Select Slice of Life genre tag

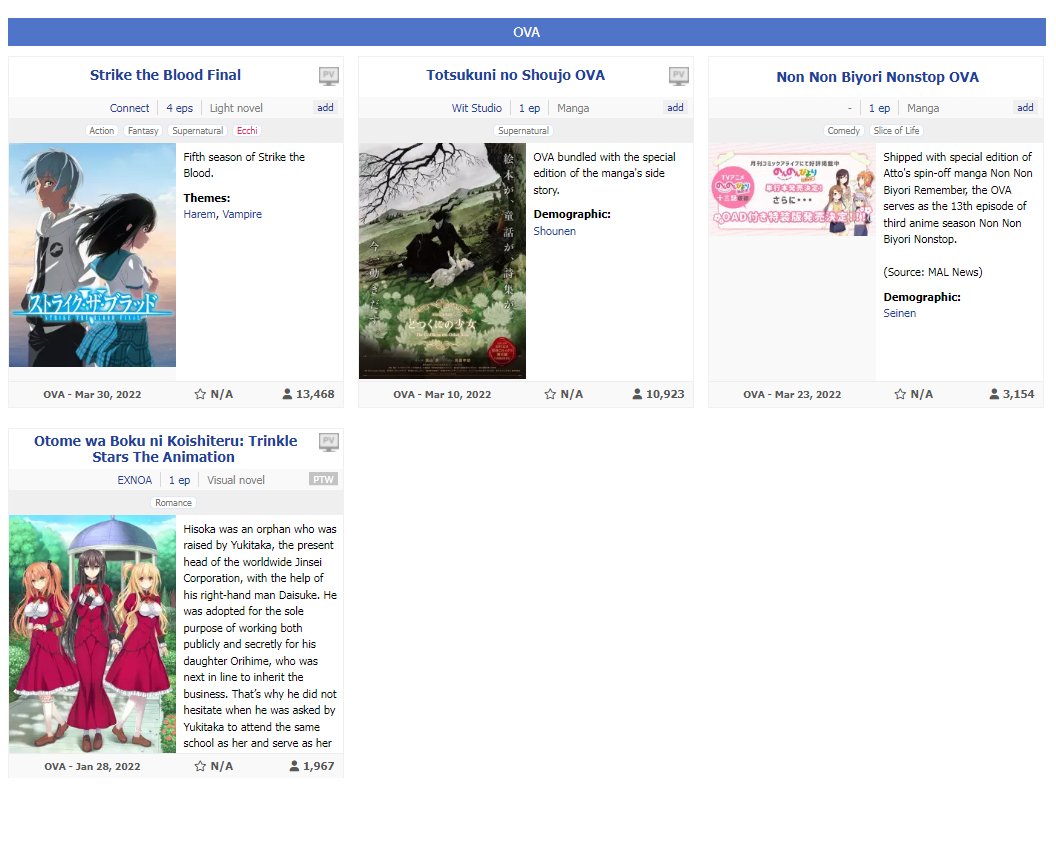coord(896,131)
